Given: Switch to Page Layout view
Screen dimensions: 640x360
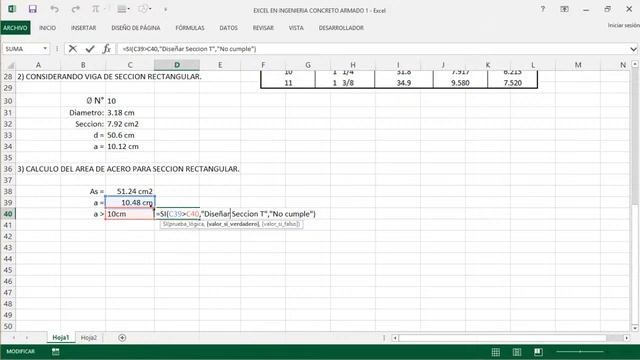Looking at the screenshot, I should point(517,352).
